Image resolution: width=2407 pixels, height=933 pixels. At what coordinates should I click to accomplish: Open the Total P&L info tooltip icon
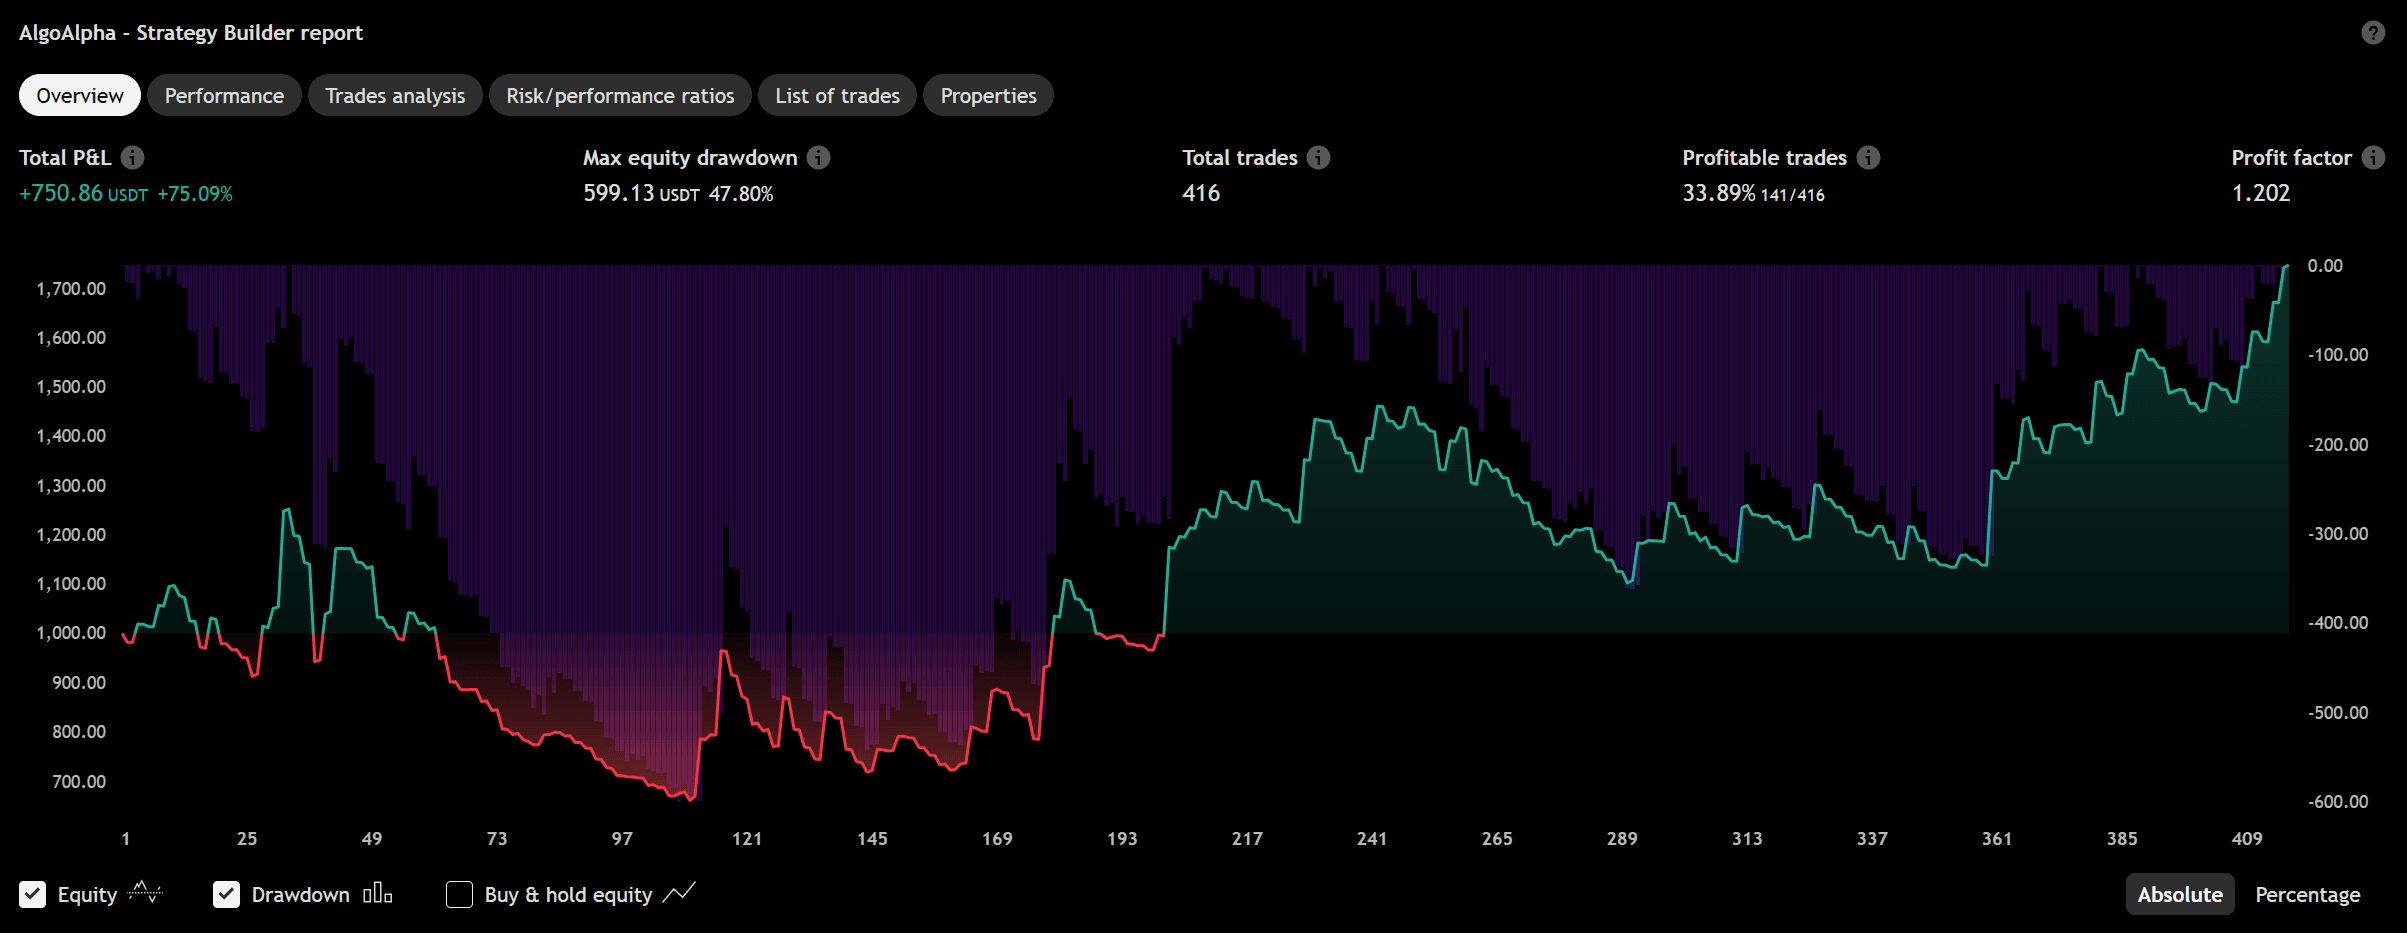(x=133, y=157)
